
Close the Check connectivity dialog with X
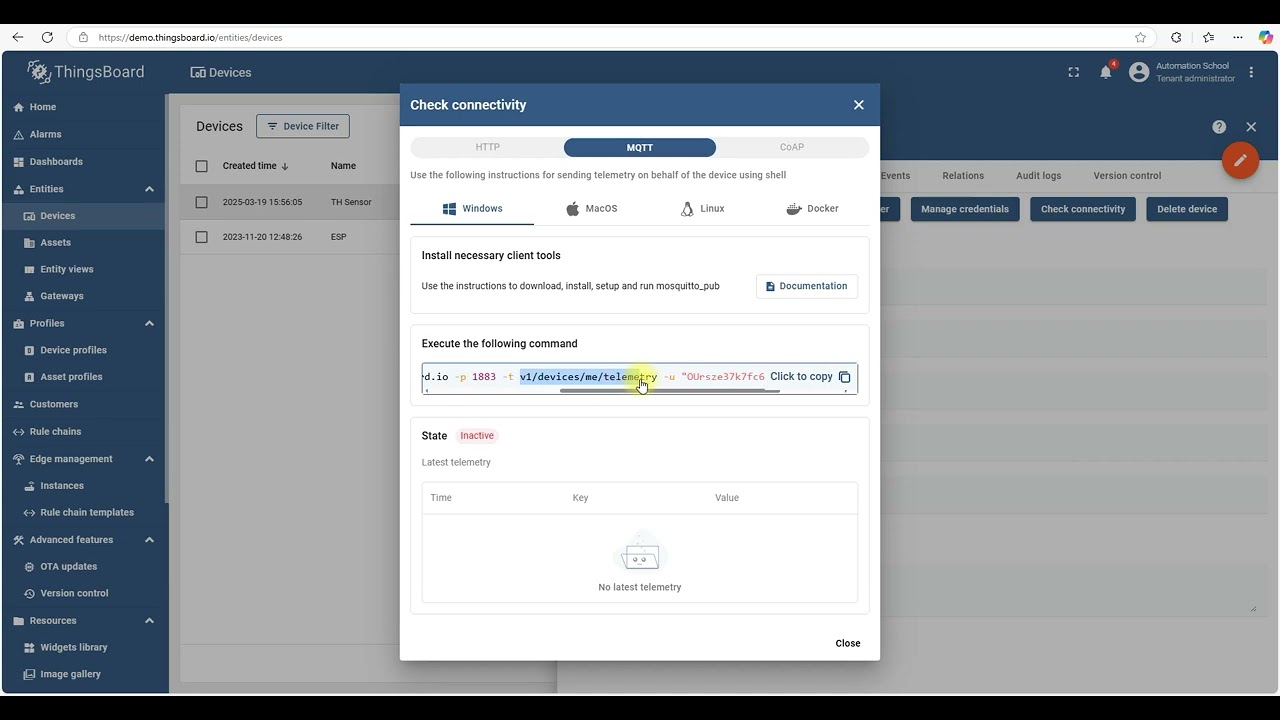[x=858, y=105]
